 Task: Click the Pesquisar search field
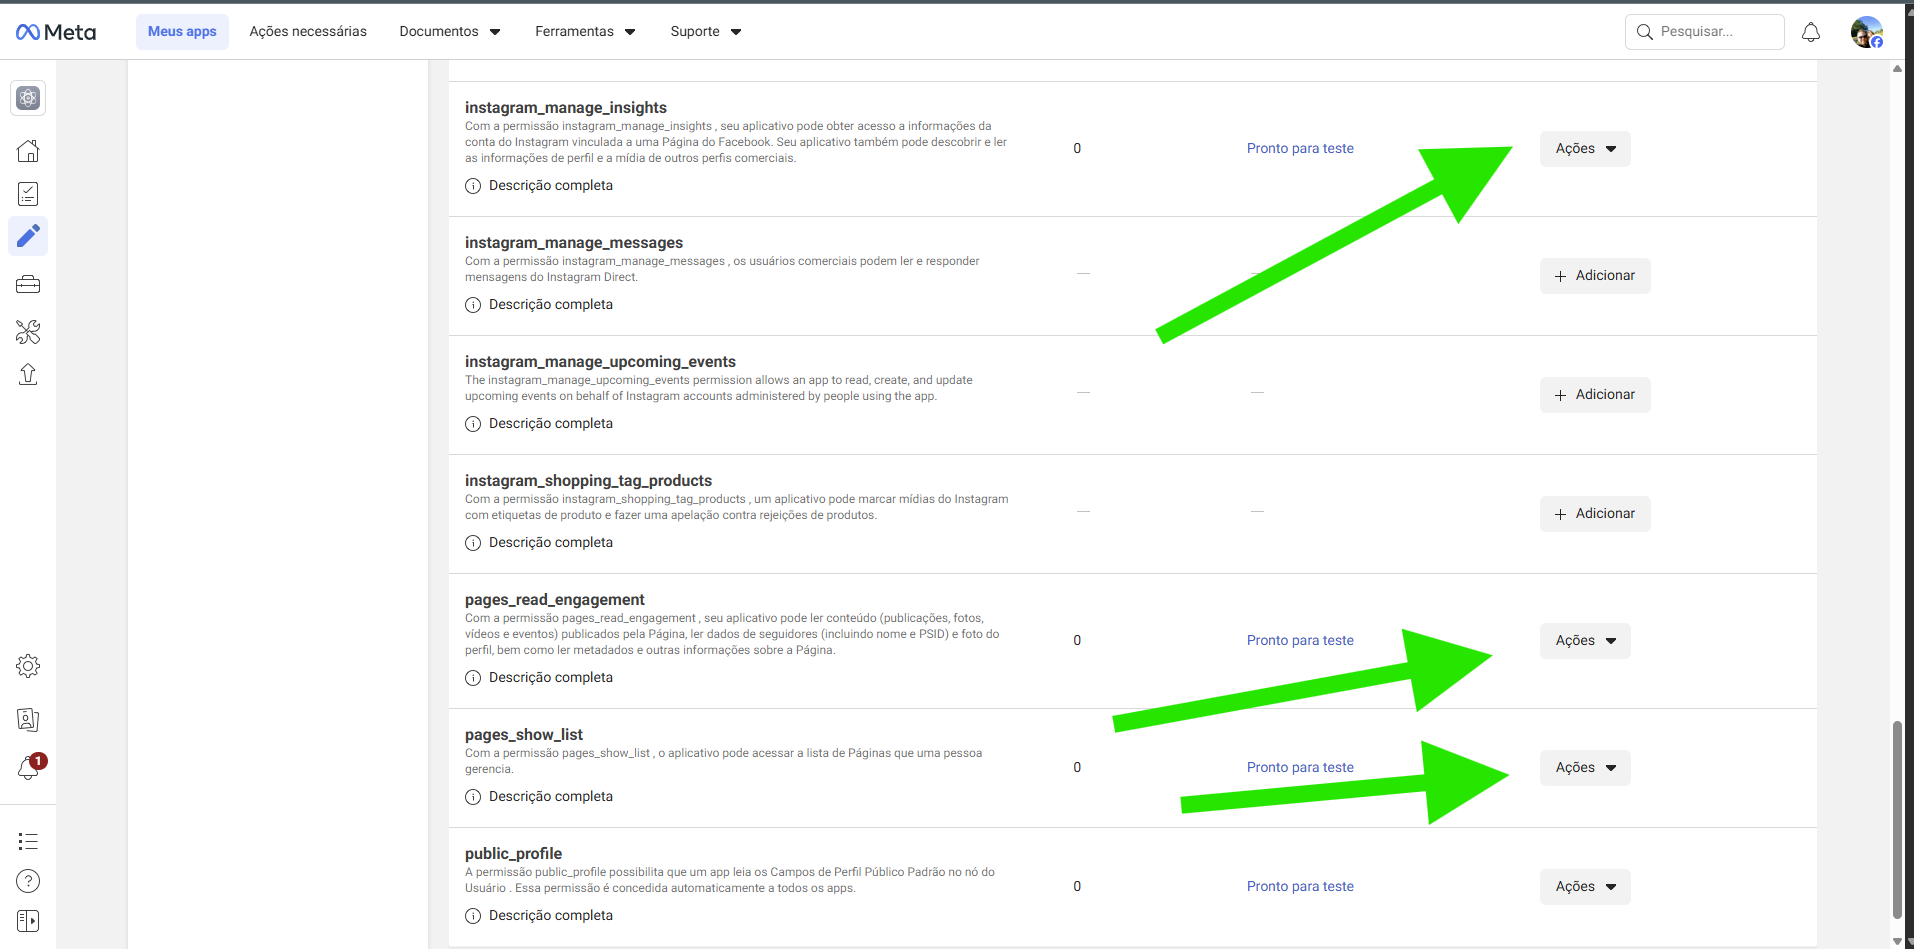1704,32
